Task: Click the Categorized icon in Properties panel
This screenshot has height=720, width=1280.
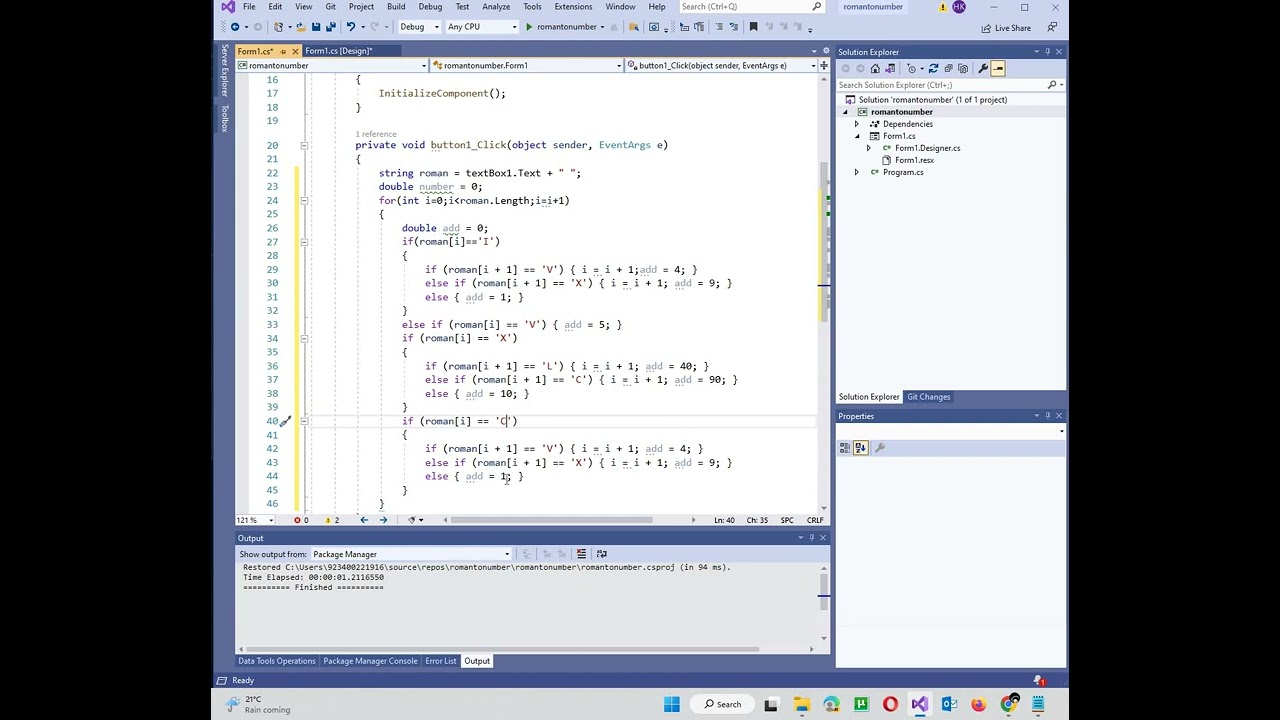Action: point(846,448)
